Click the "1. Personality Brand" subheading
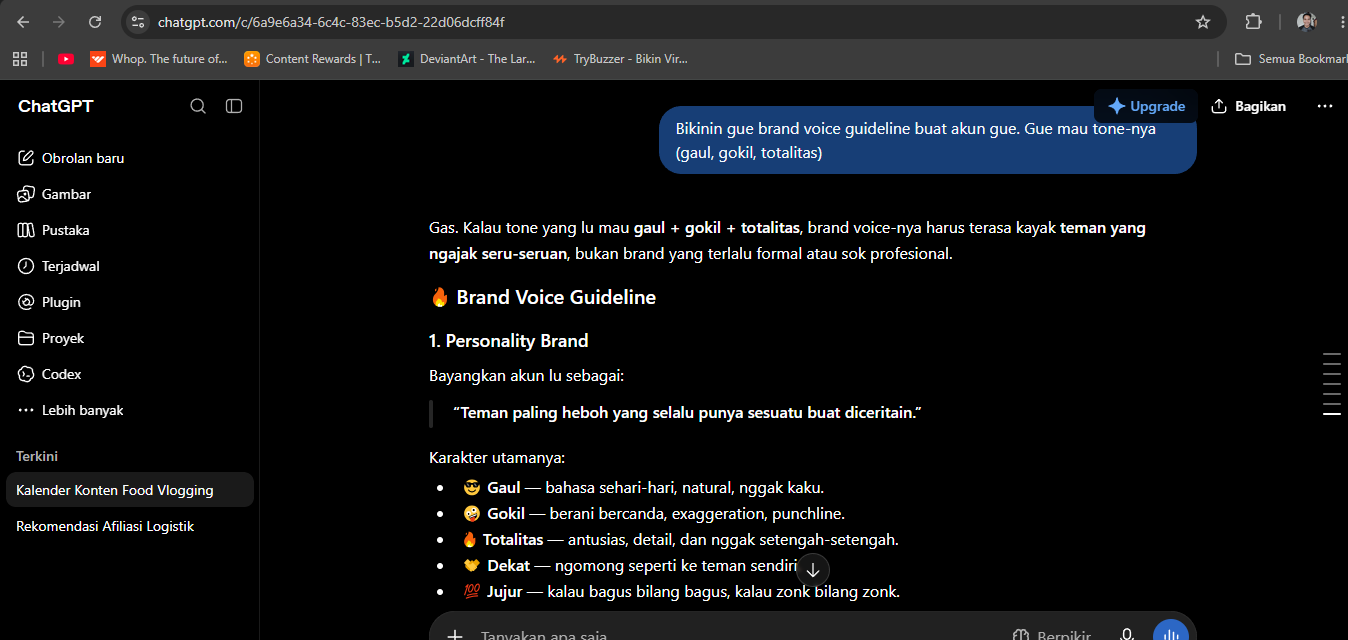This screenshot has width=1348, height=640. coord(508,341)
